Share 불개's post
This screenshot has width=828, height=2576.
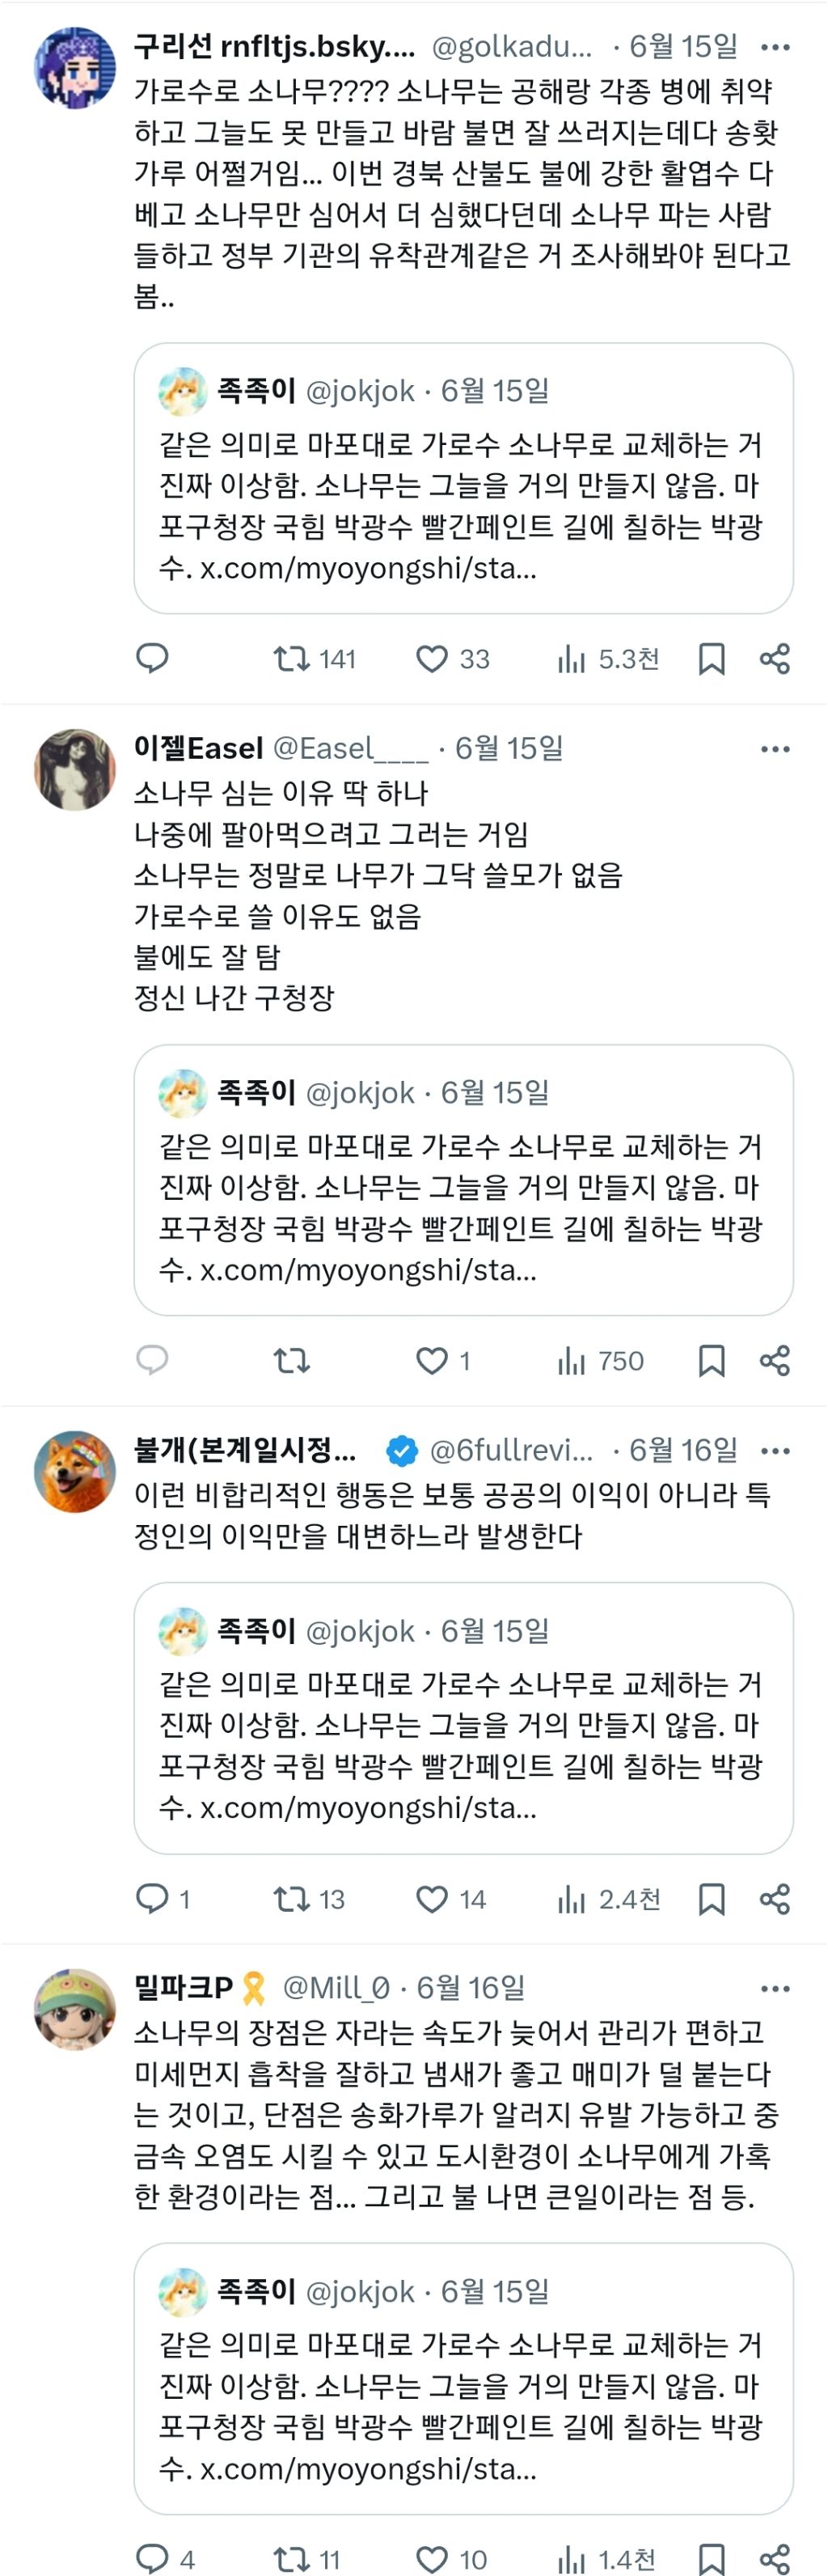tap(775, 1898)
